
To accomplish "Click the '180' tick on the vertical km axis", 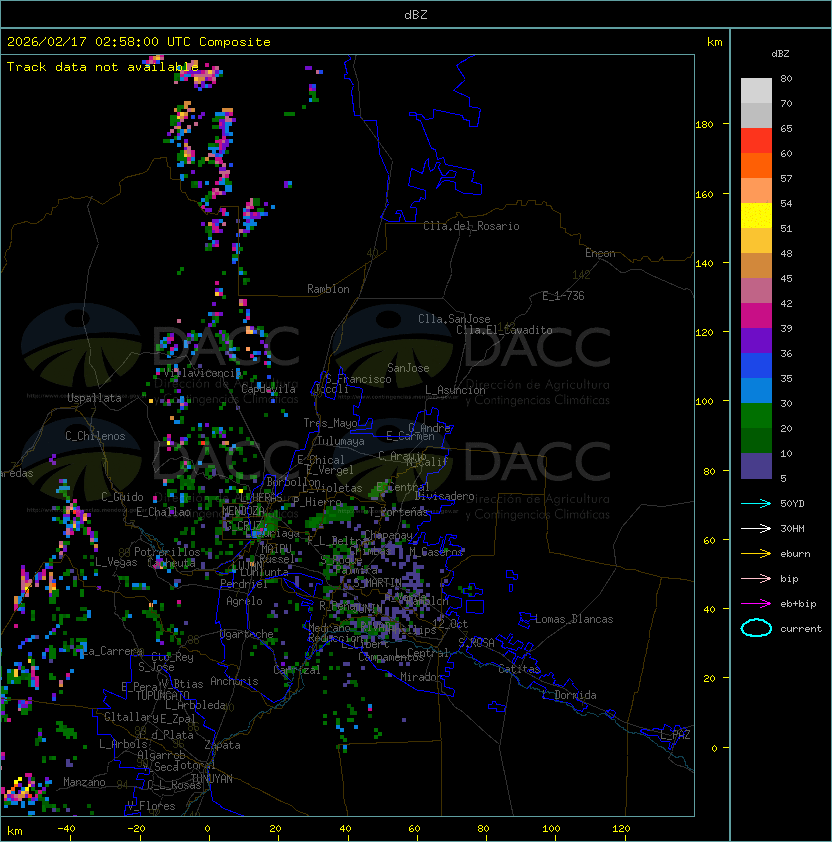I will [x=704, y=125].
